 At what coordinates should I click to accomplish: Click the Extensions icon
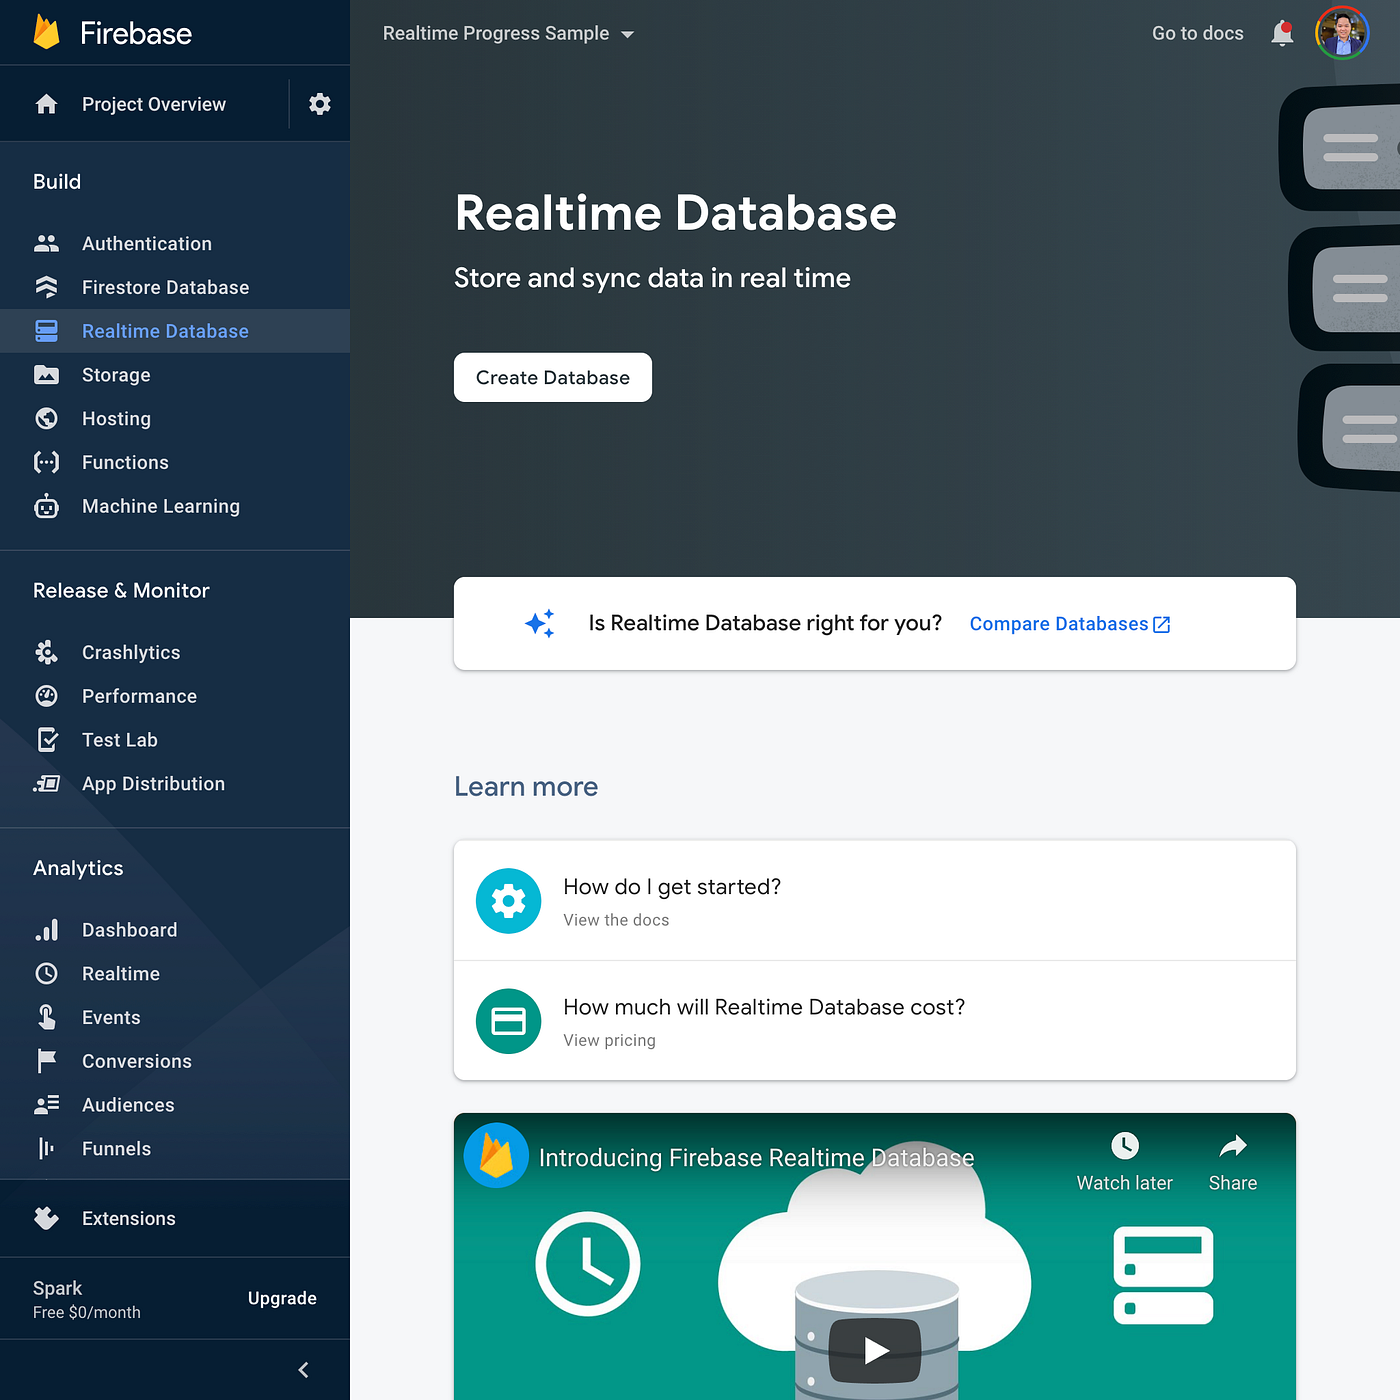point(46,1218)
